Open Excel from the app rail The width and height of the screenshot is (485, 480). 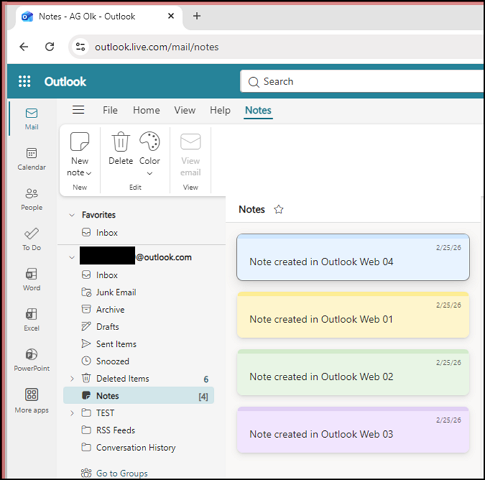coord(32,320)
